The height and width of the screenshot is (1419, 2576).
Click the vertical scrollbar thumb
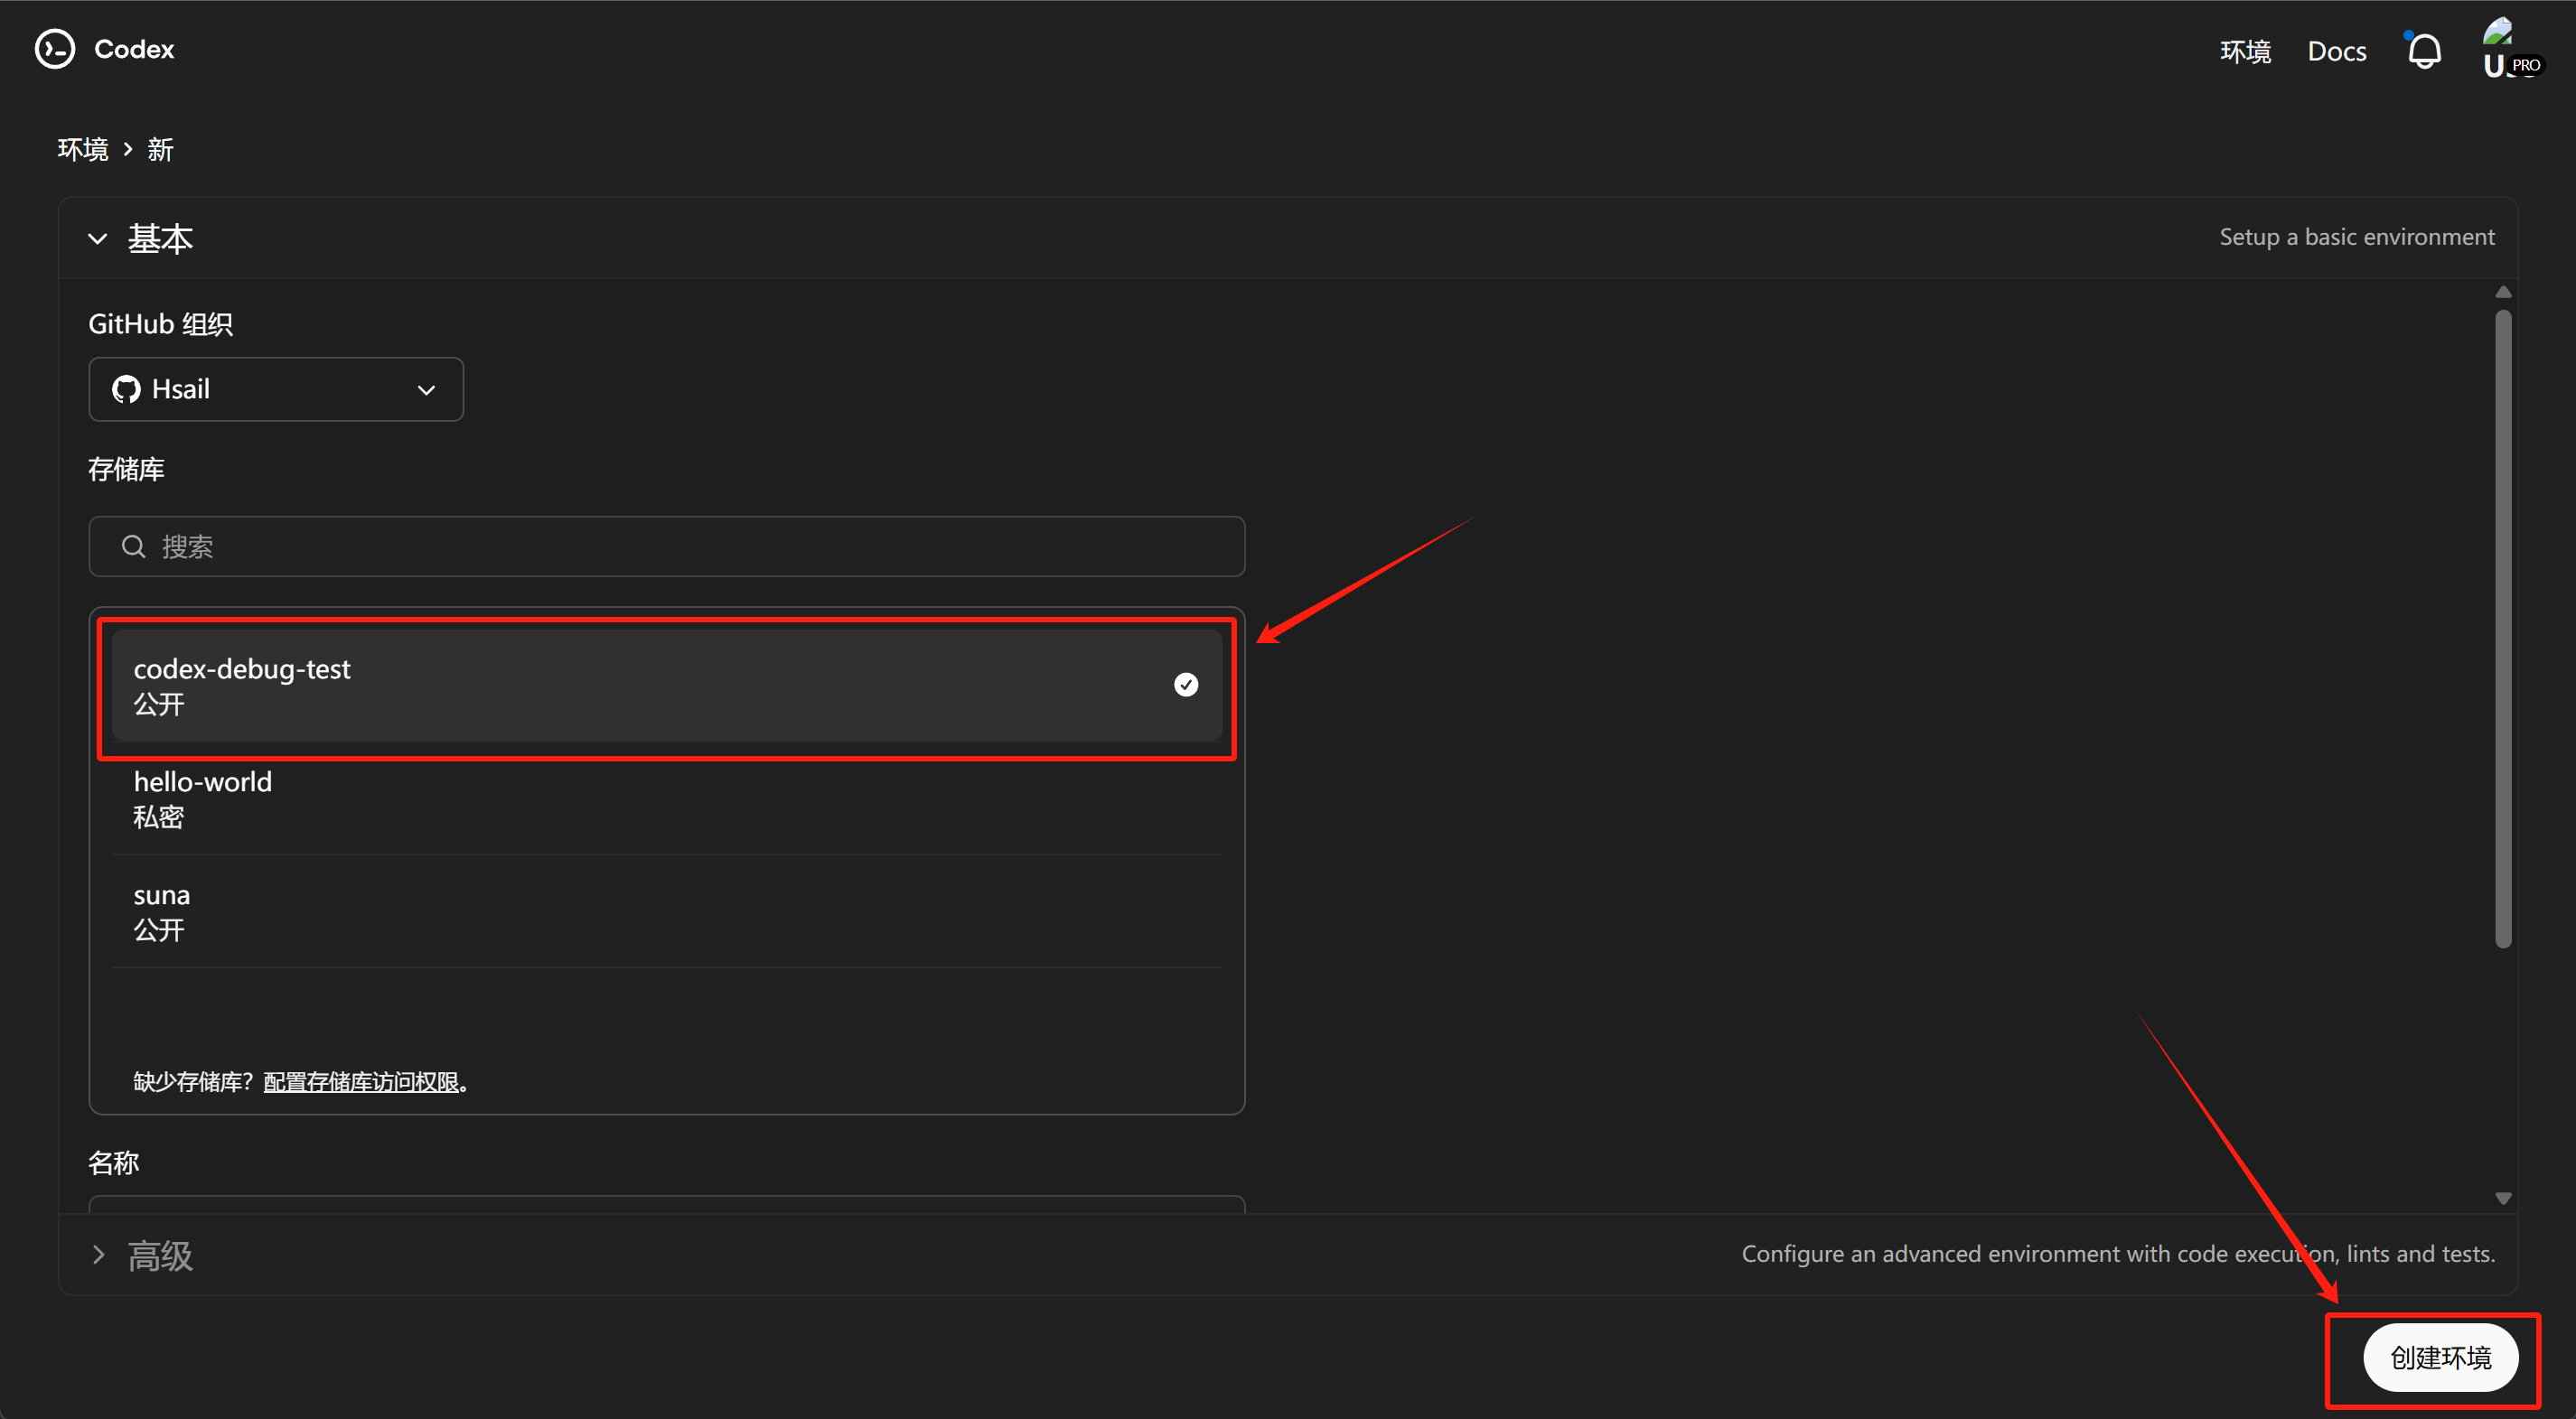[x=2503, y=630]
